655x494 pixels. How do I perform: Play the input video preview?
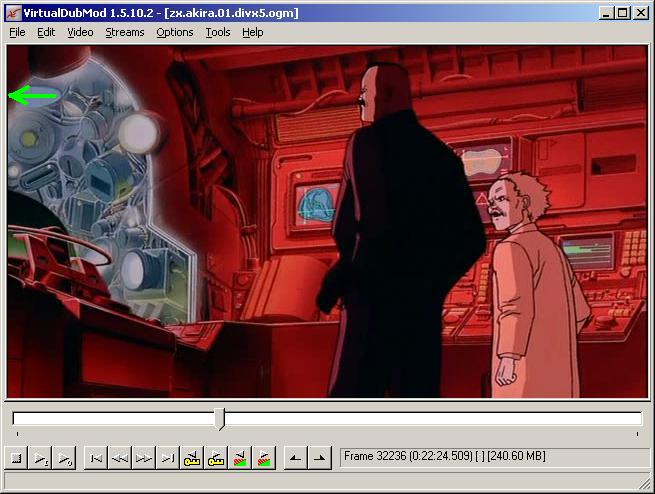coord(40,458)
